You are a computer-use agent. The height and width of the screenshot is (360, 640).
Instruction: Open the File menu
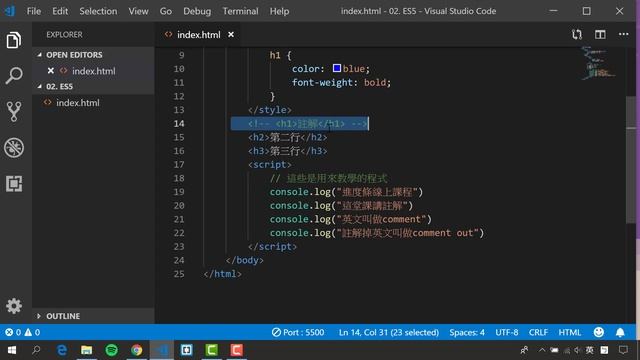[x=34, y=11]
